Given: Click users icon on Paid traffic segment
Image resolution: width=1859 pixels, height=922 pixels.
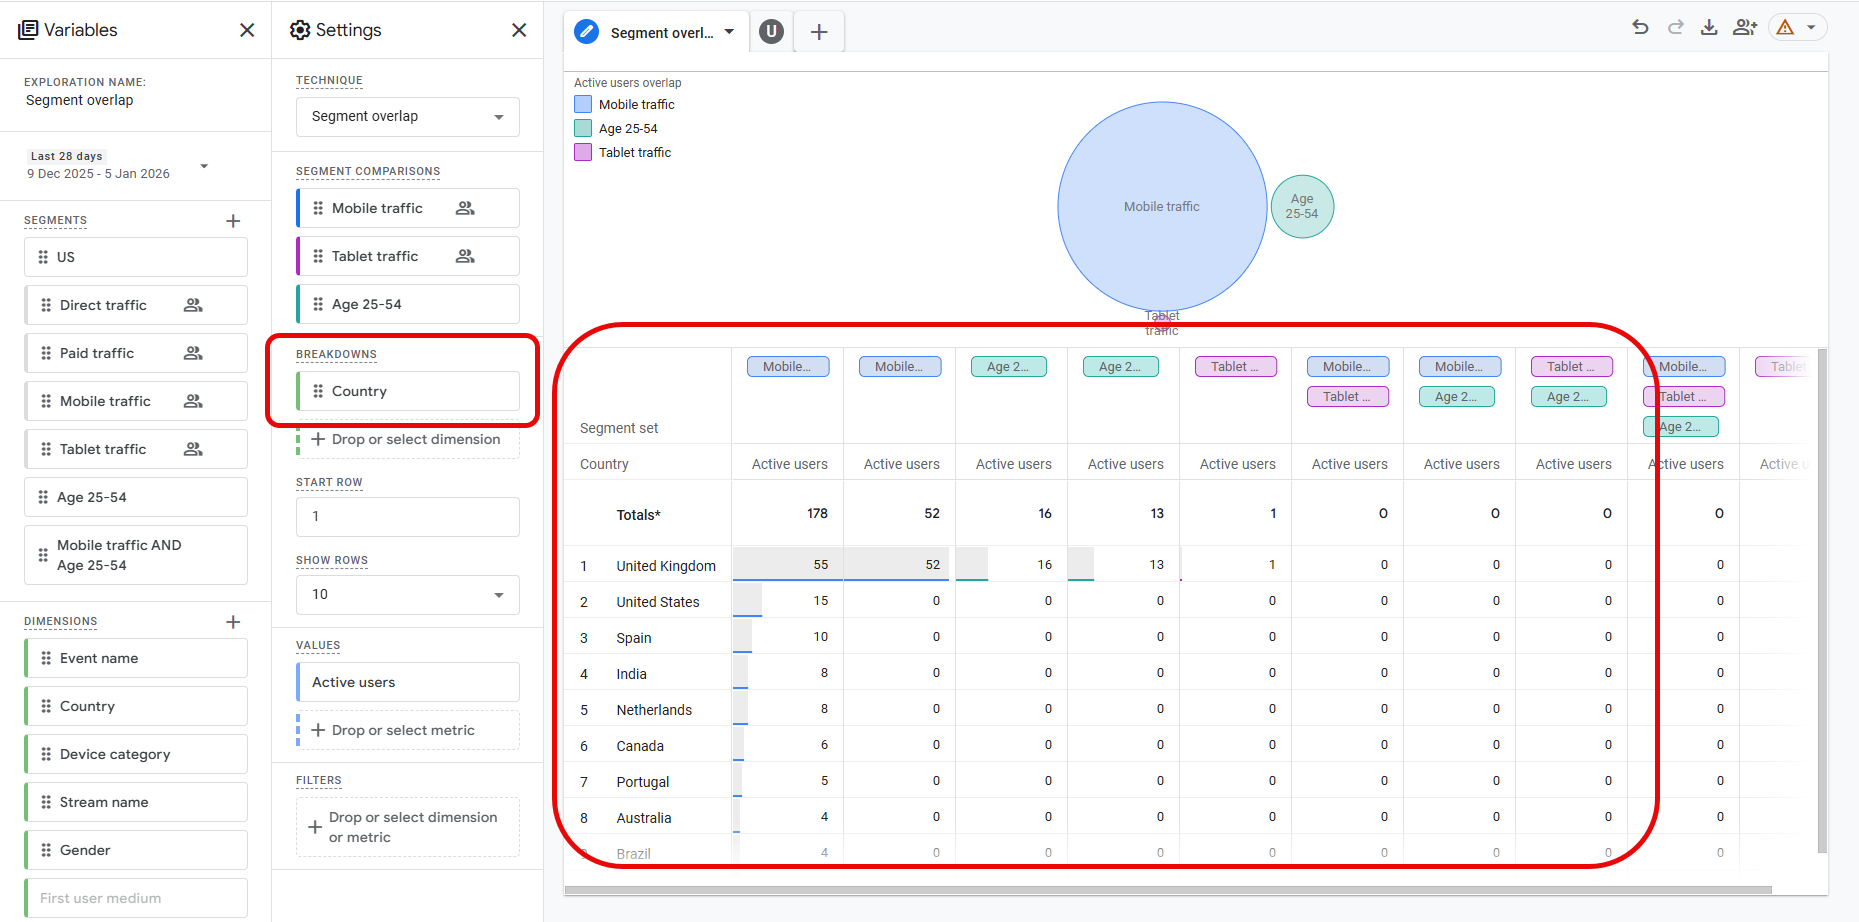Looking at the screenshot, I should (193, 353).
